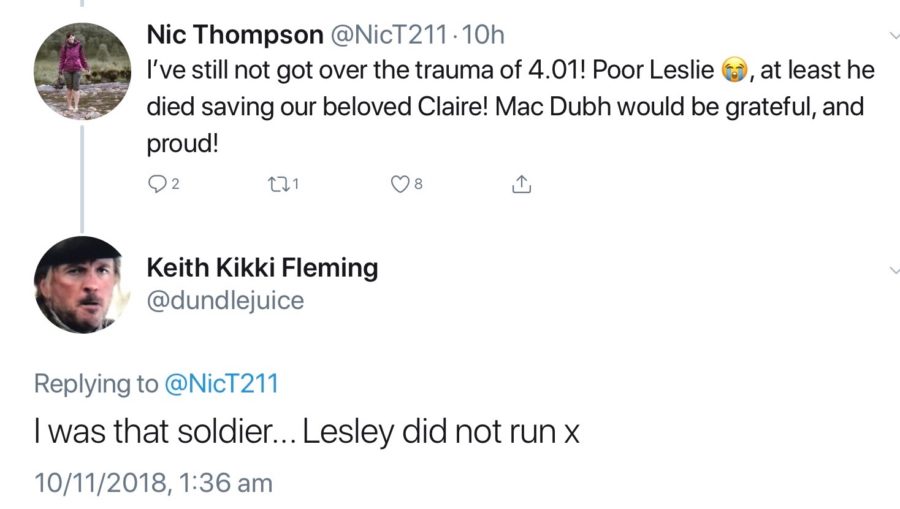Select the Keith Kikki Fleming name
This screenshot has height=509, width=900.
click(262, 268)
